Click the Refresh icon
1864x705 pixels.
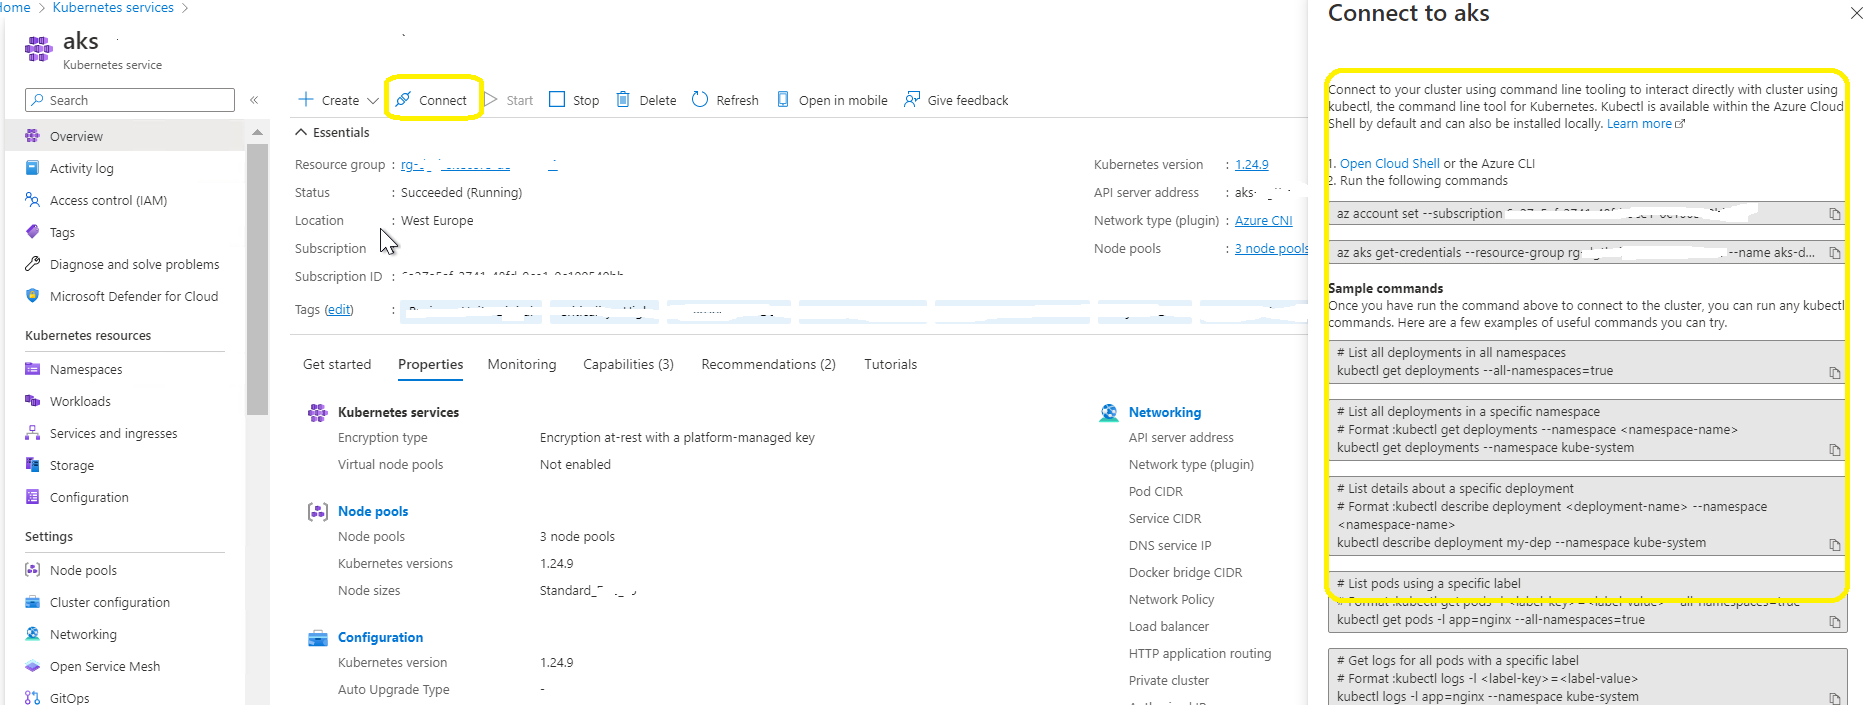click(x=700, y=100)
